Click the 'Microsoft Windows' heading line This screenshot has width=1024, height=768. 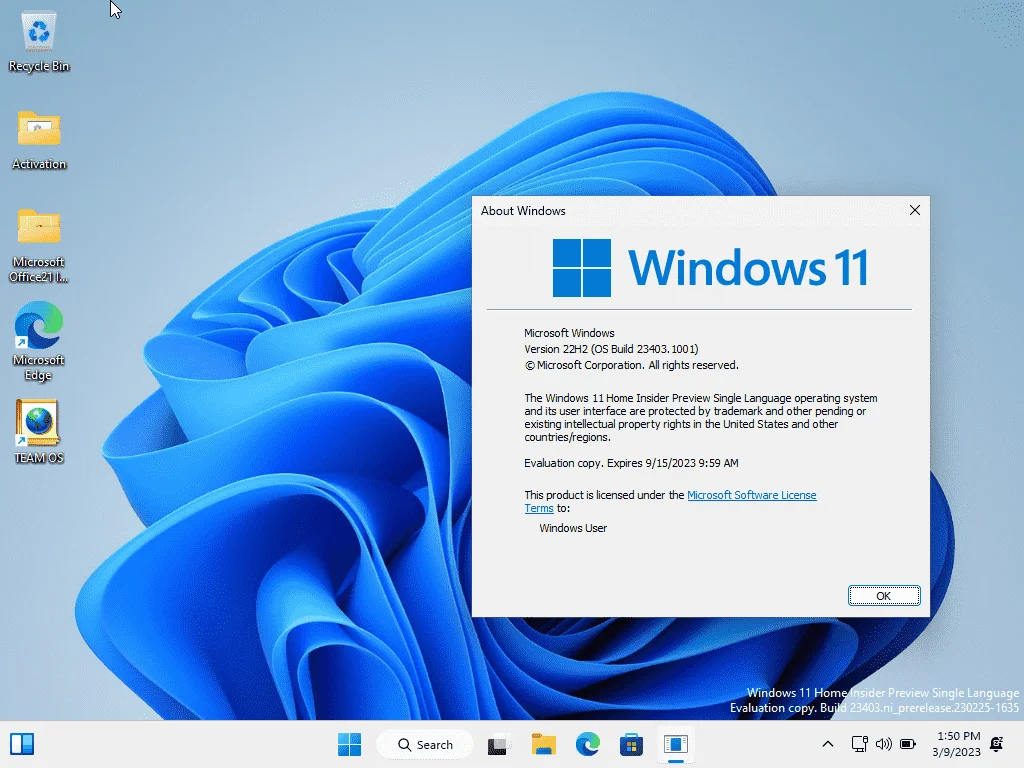point(569,333)
